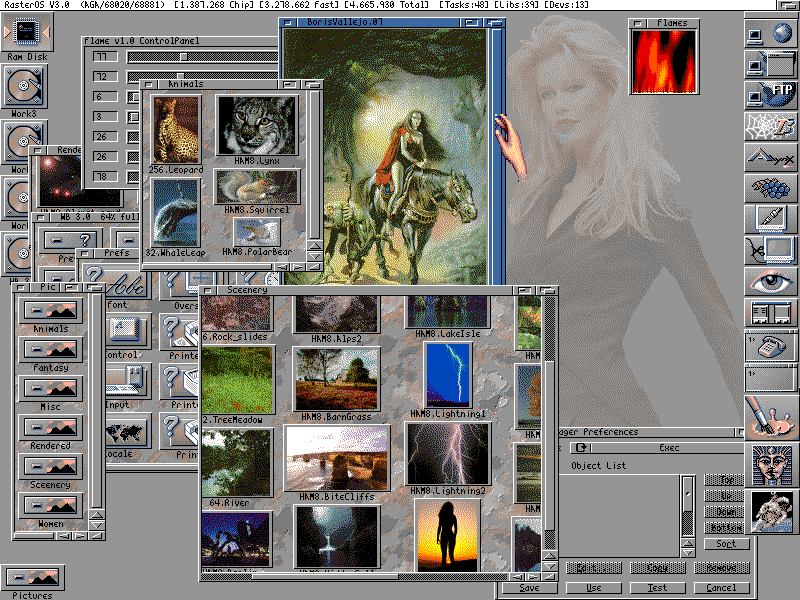Image resolution: width=800 pixels, height=600 pixels.
Task: Click down arrow of Sceenery window scrollbar
Action: pos(549,566)
